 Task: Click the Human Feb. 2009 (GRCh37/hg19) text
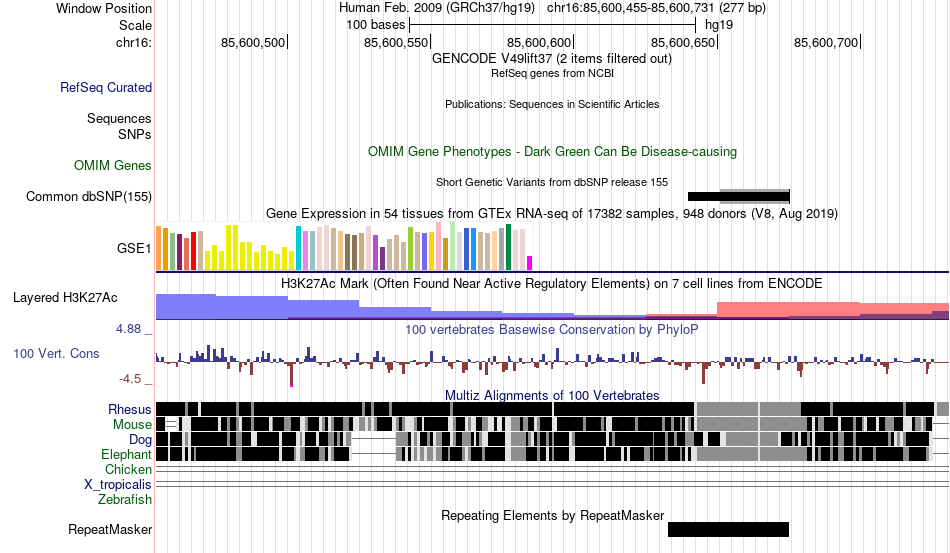tap(437, 8)
